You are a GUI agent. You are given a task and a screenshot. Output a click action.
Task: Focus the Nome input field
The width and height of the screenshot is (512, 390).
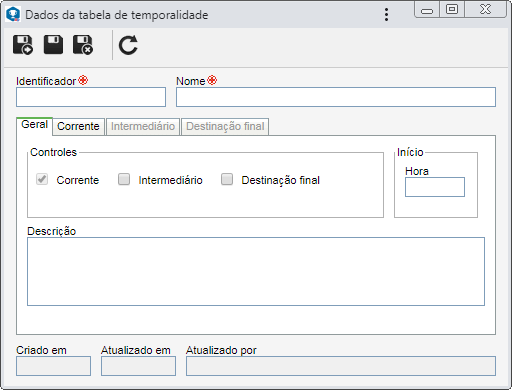click(336, 97)
